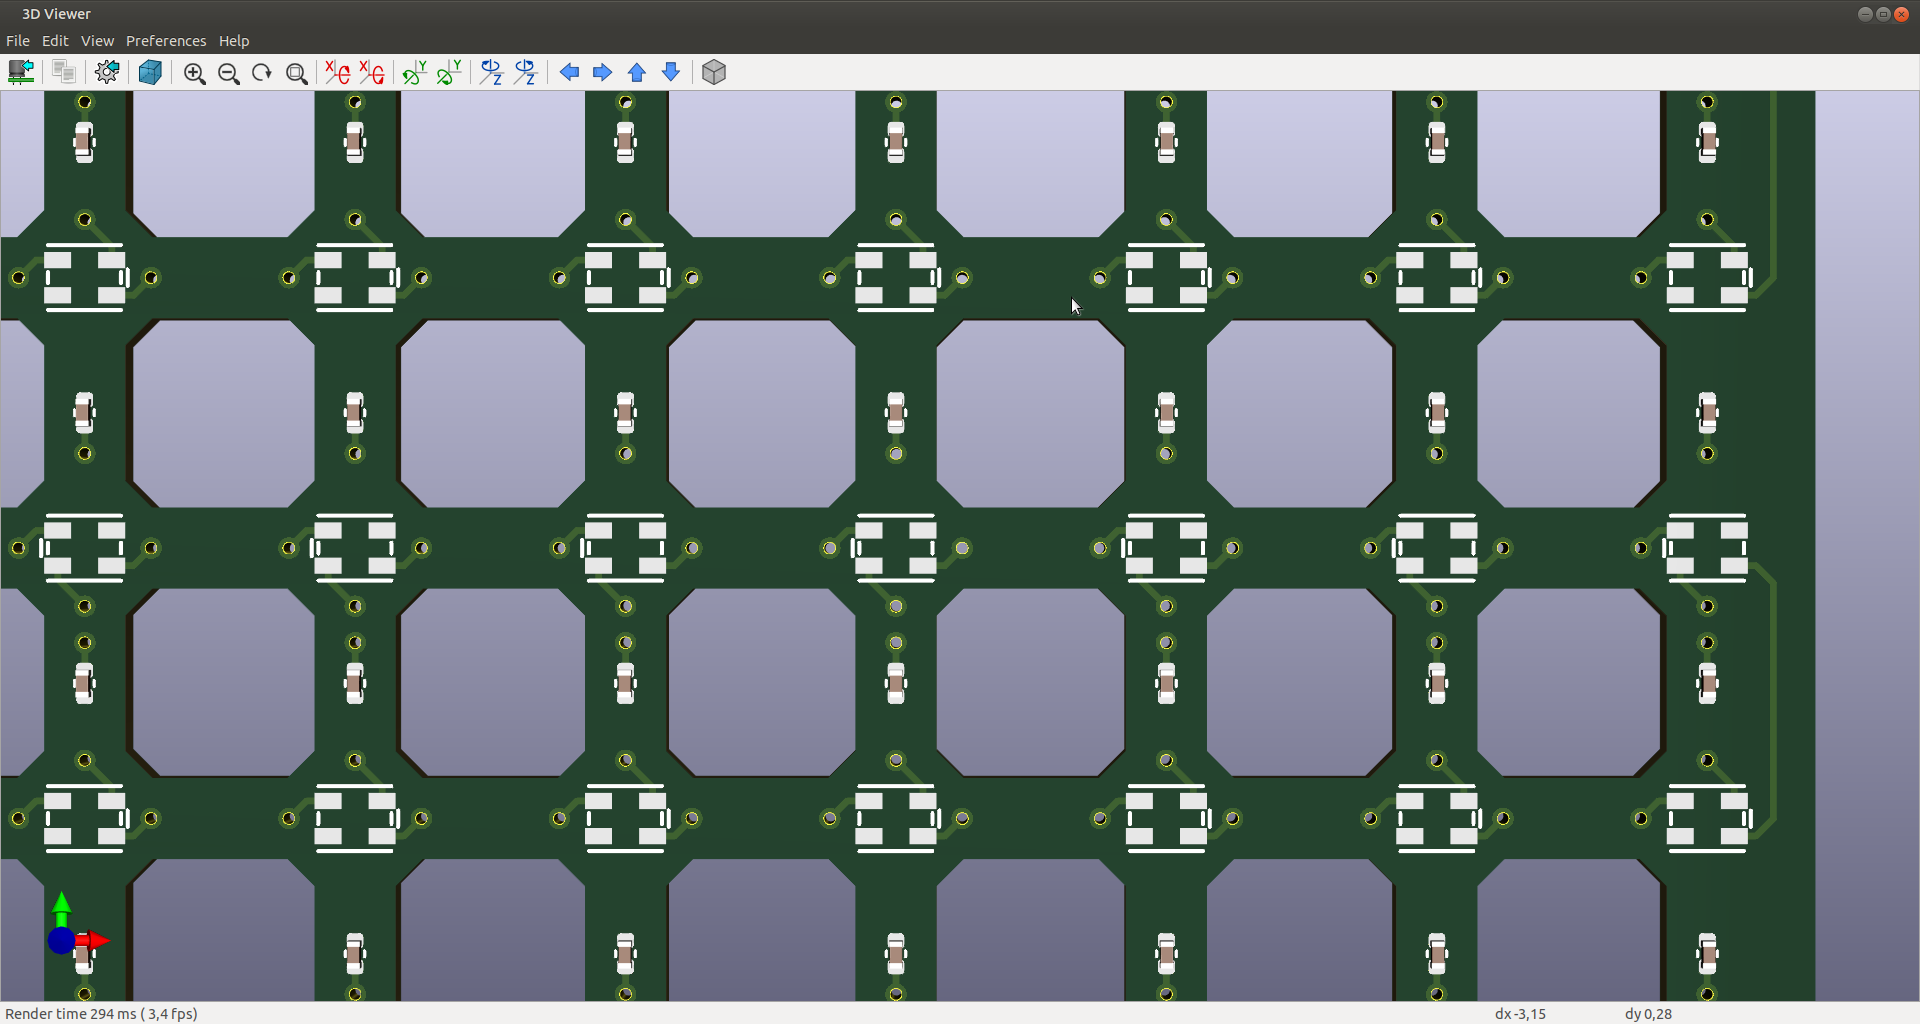Image resolution: width=1920 pixels, height=1024 pixels.
Task: Rotate view counterclockwise around Z axis
Action: click(x=525, y=72)
